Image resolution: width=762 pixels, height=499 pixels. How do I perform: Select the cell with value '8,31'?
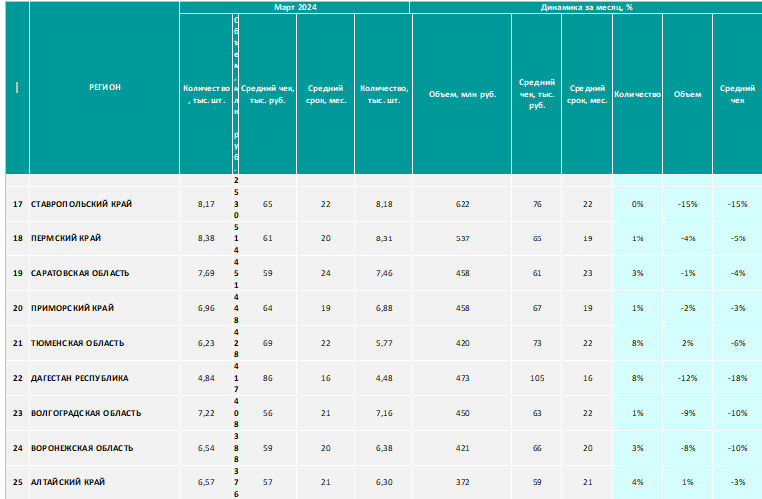click(384, 238)
